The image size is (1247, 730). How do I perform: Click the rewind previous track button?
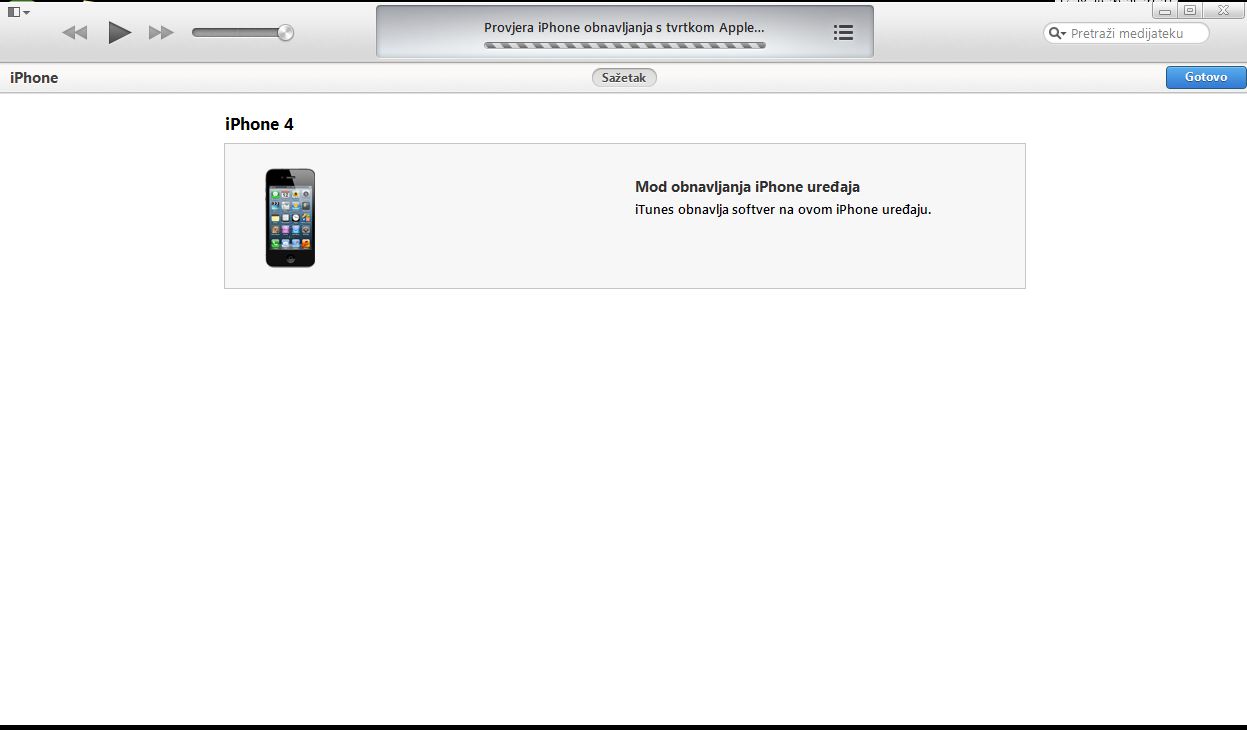[x=75, y=33]
